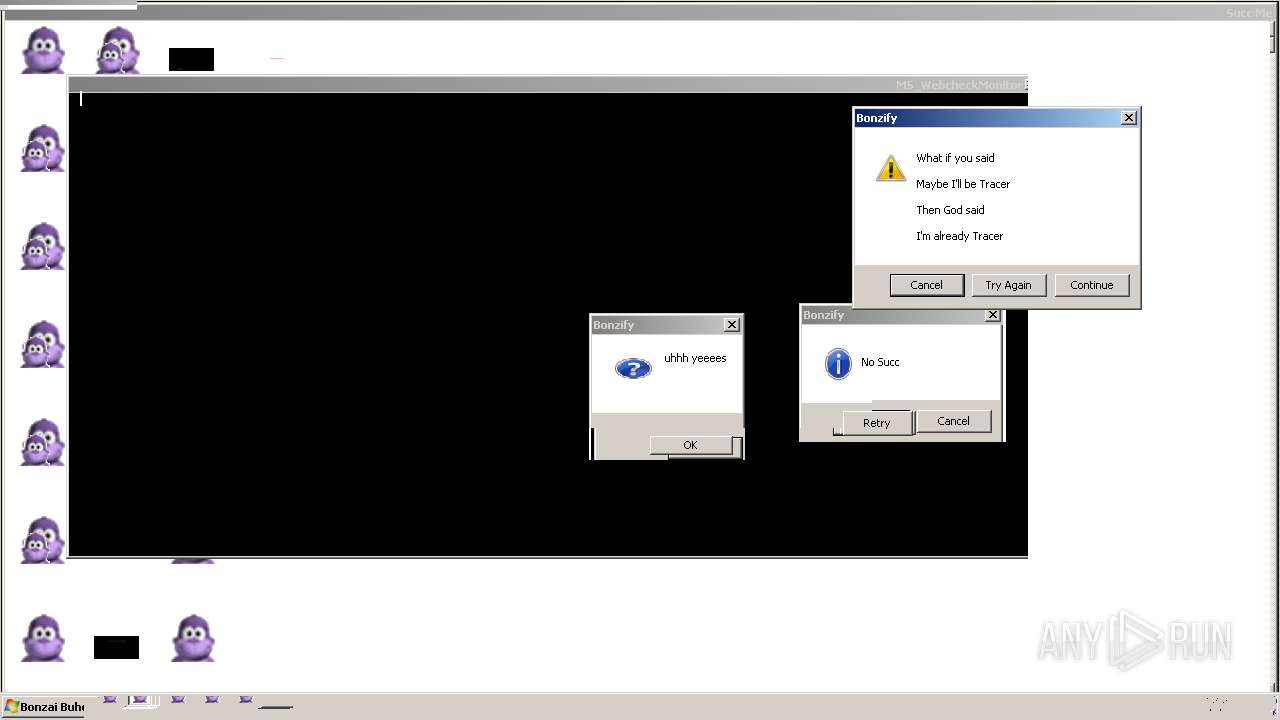This screenshot has width=1280, height=720.
Task: Click the "uhhh yeeees" message text
Action: click(695, 358)
